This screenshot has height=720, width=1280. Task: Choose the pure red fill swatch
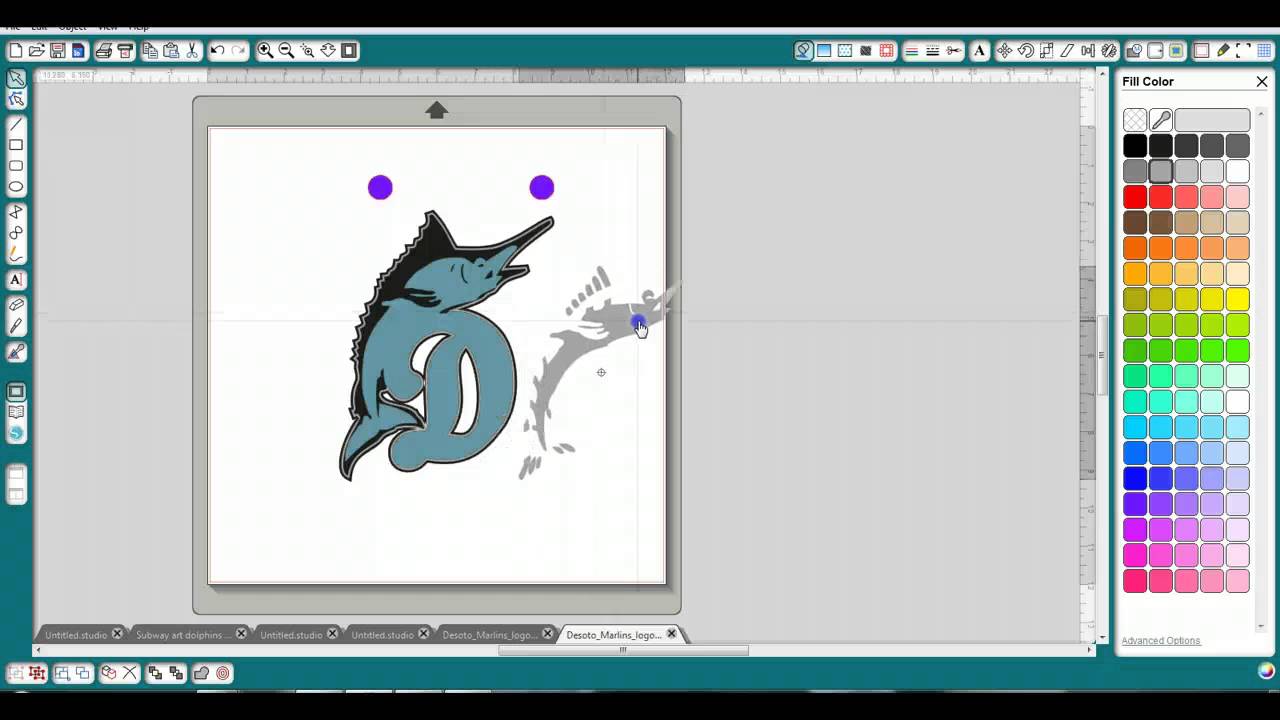coord(1135,197)
